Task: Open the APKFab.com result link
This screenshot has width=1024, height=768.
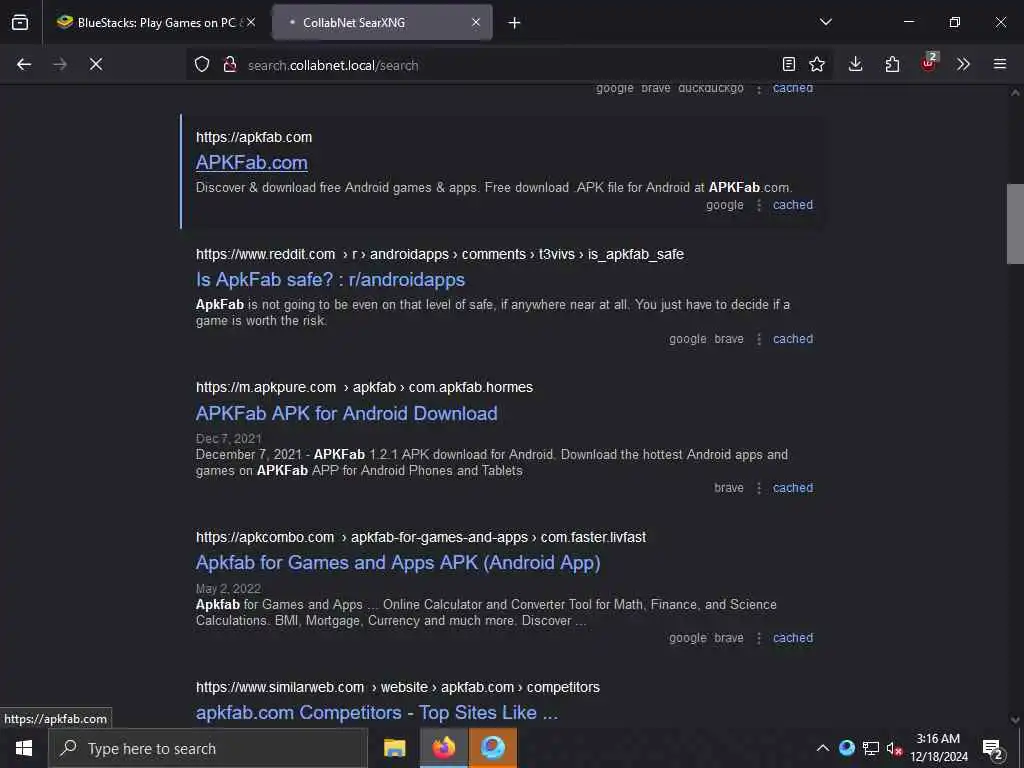Action: point(251,163)
